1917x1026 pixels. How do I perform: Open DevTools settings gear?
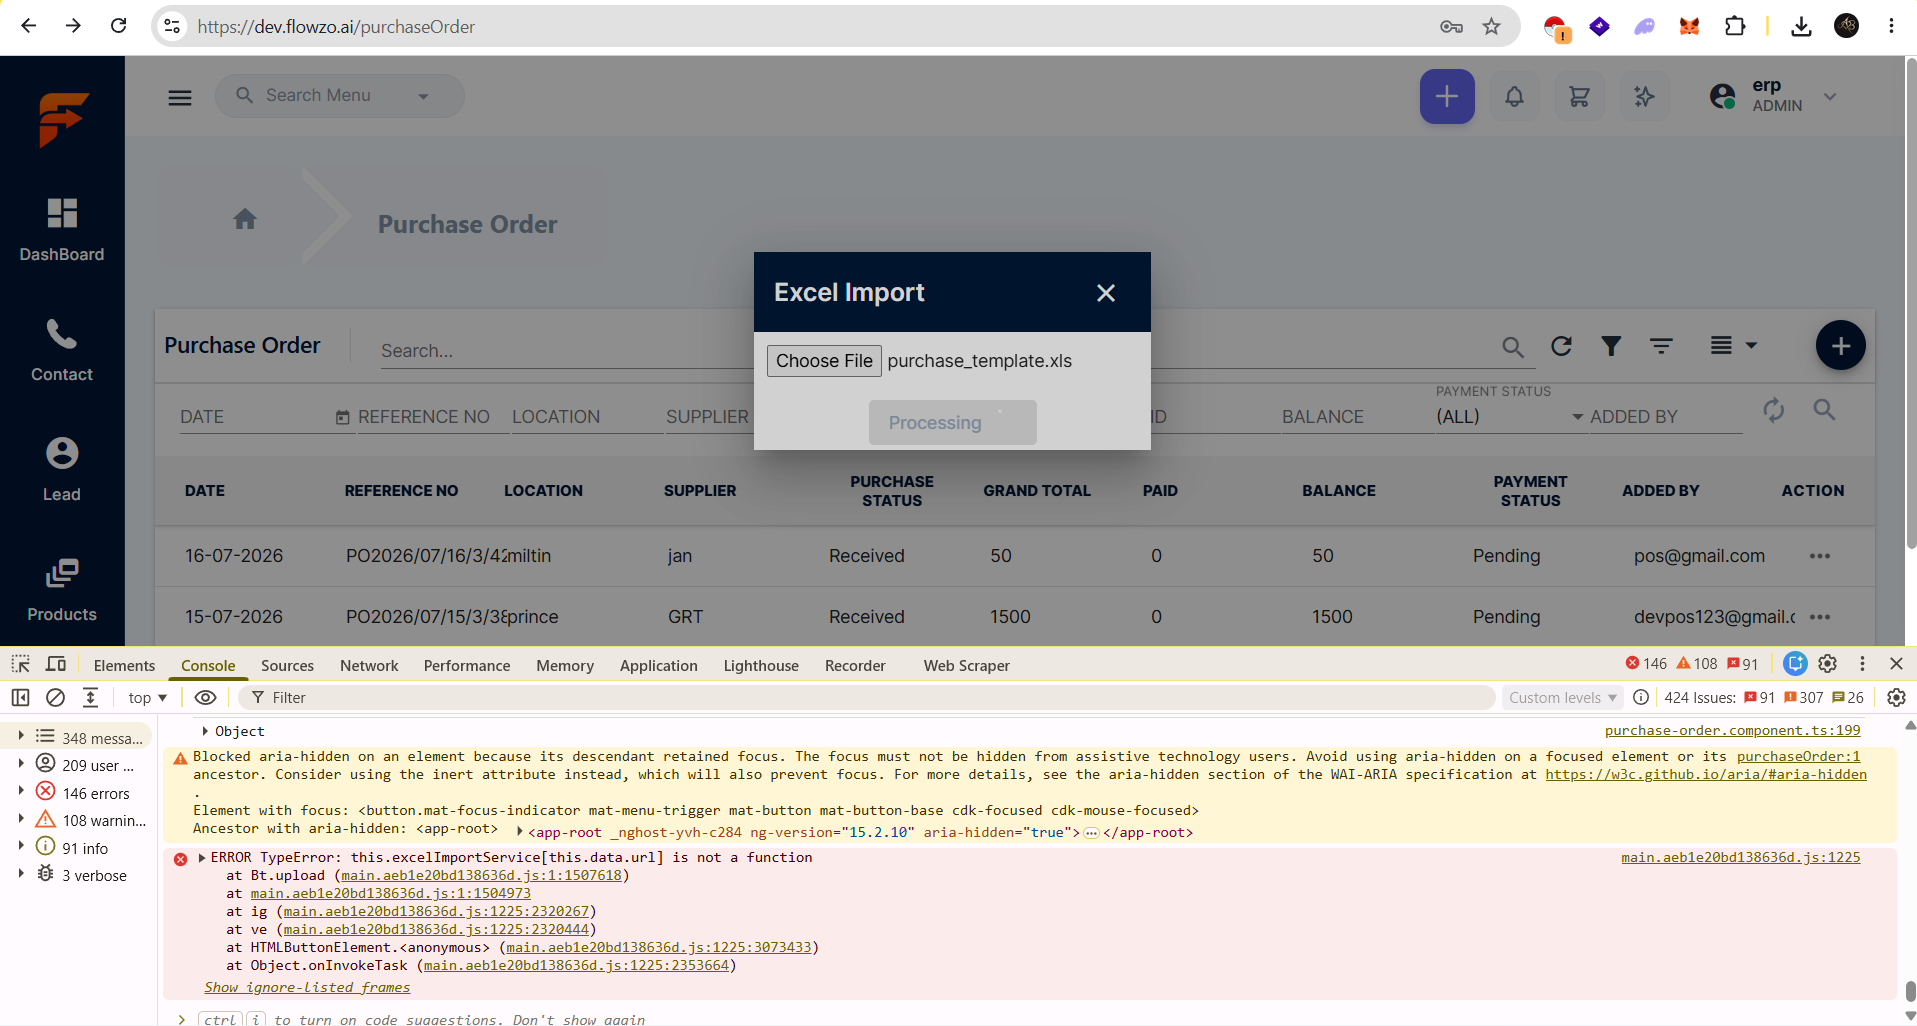point(1828,664)
